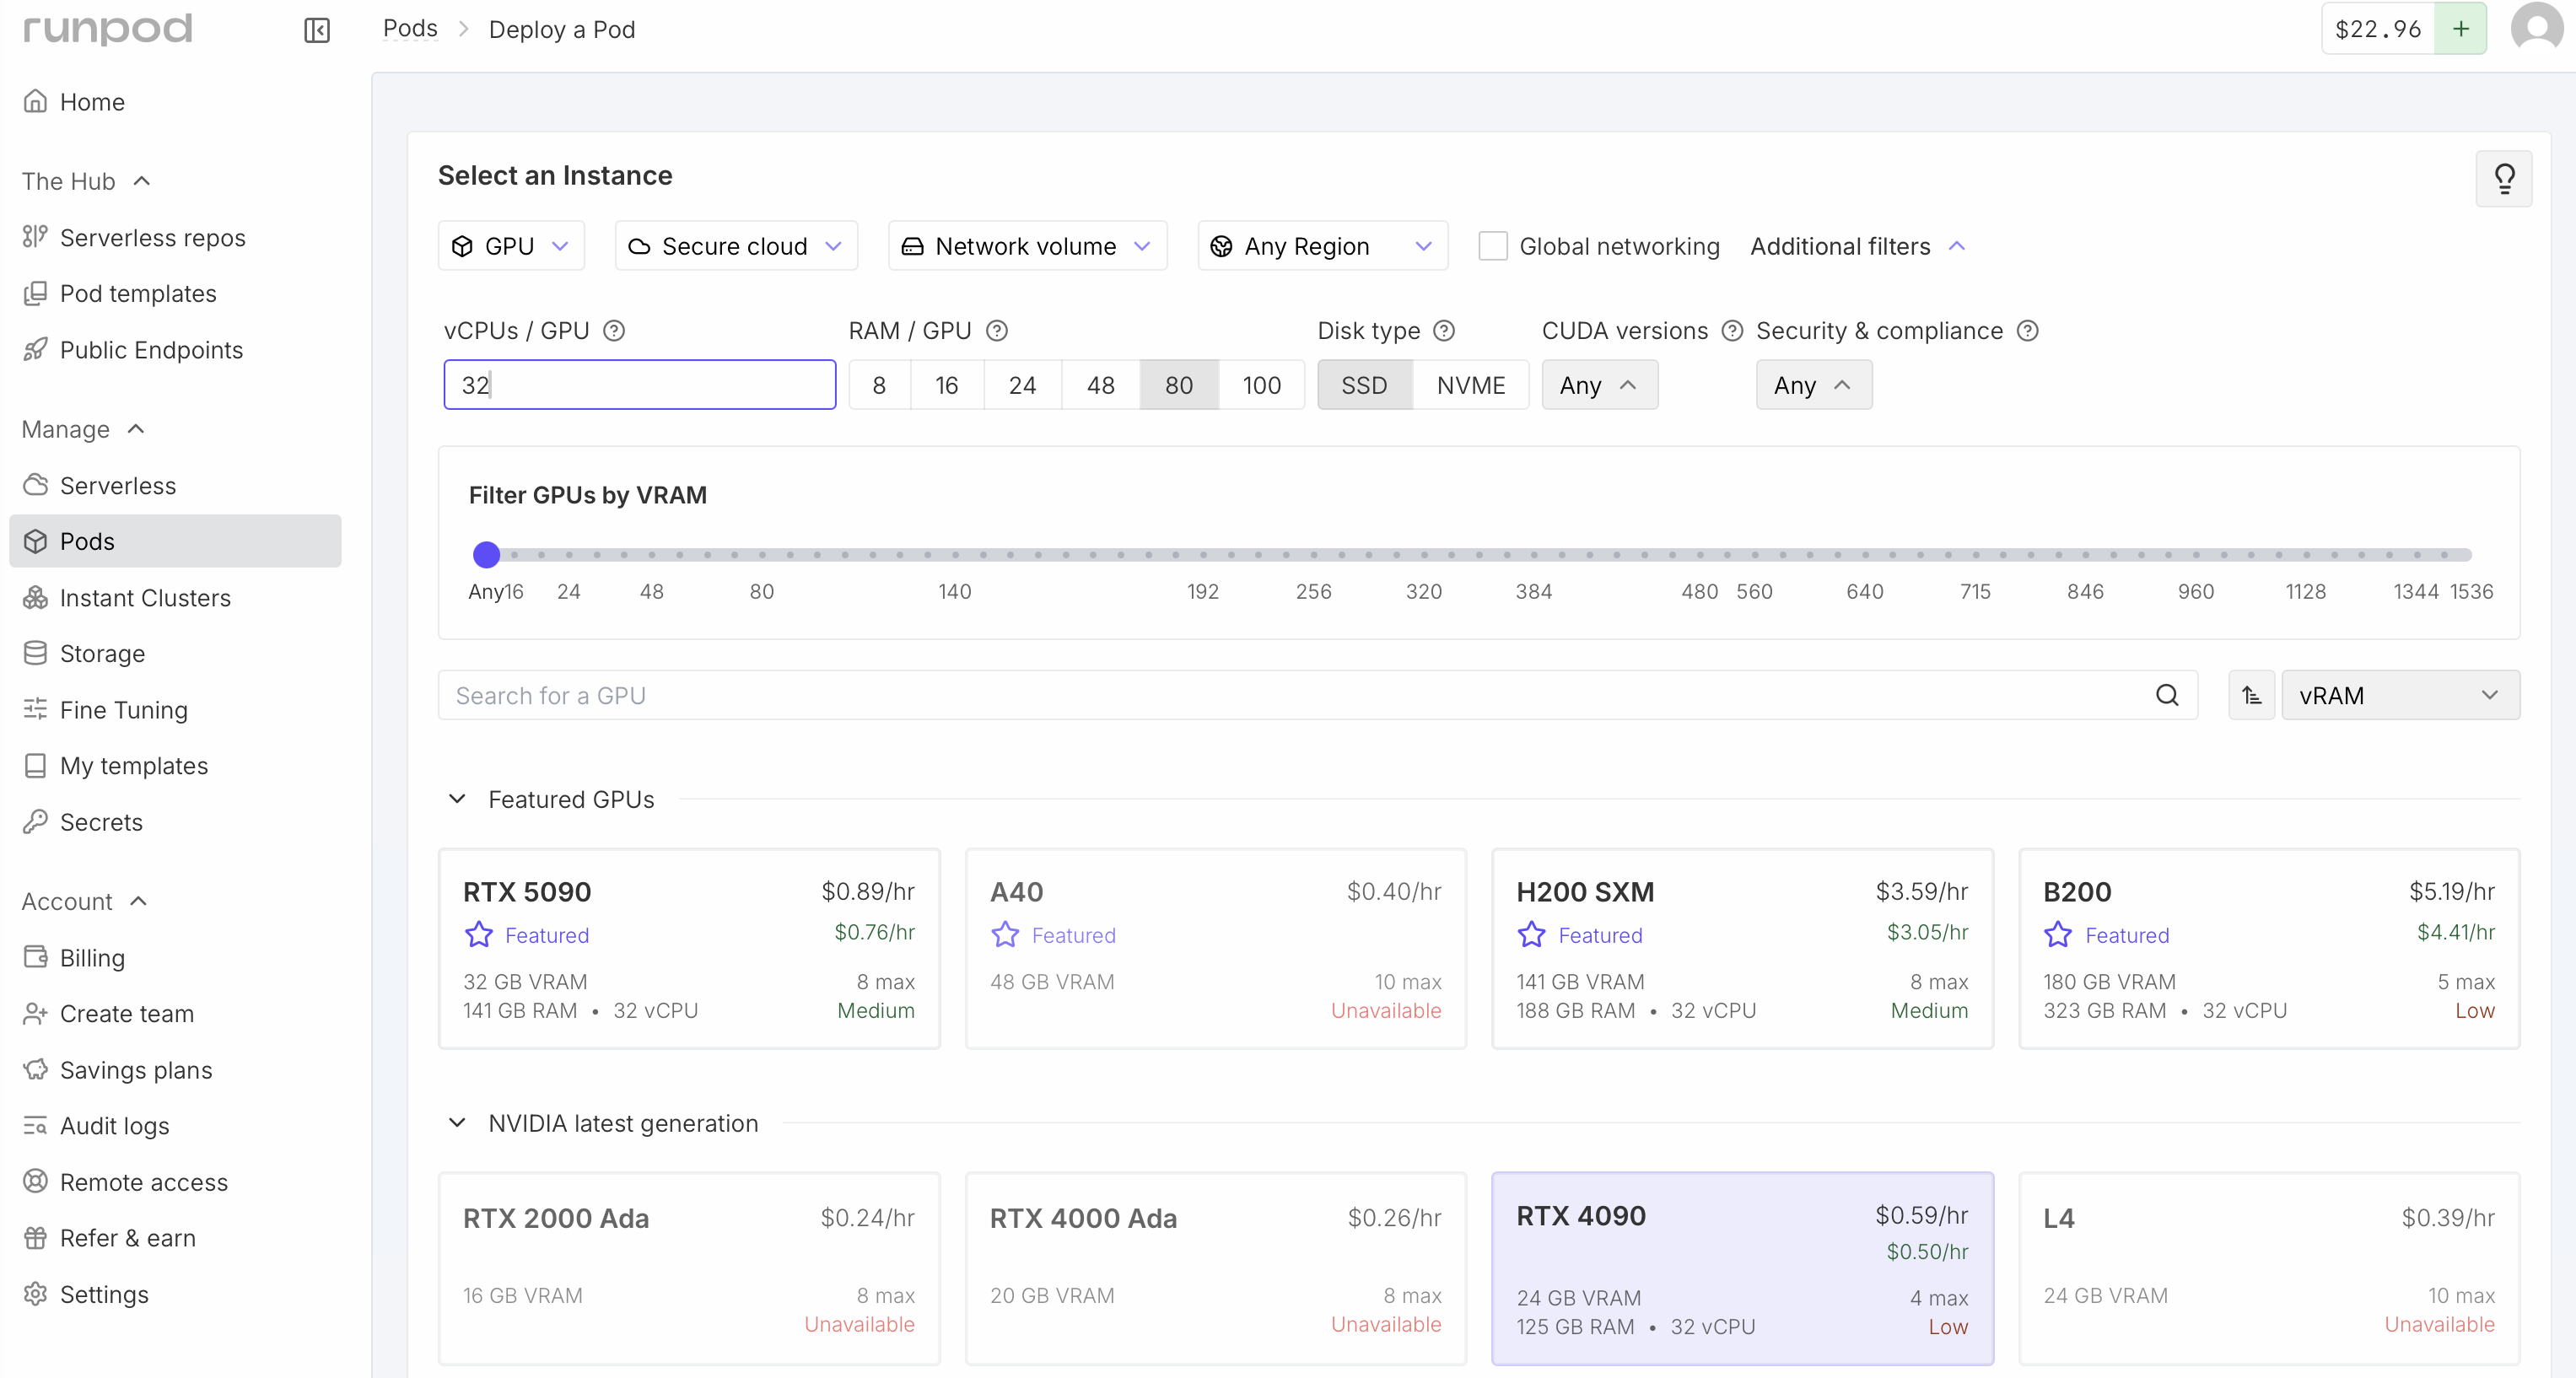Enable the Global networking checkbox
The image size is (2576, 1378).
[x=1492, y=246]
